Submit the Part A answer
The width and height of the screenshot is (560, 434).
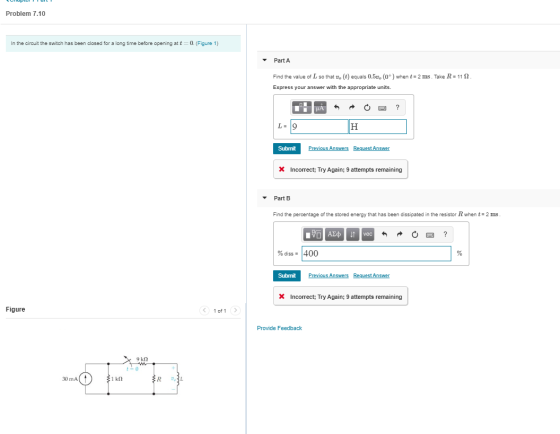point(287,148)
